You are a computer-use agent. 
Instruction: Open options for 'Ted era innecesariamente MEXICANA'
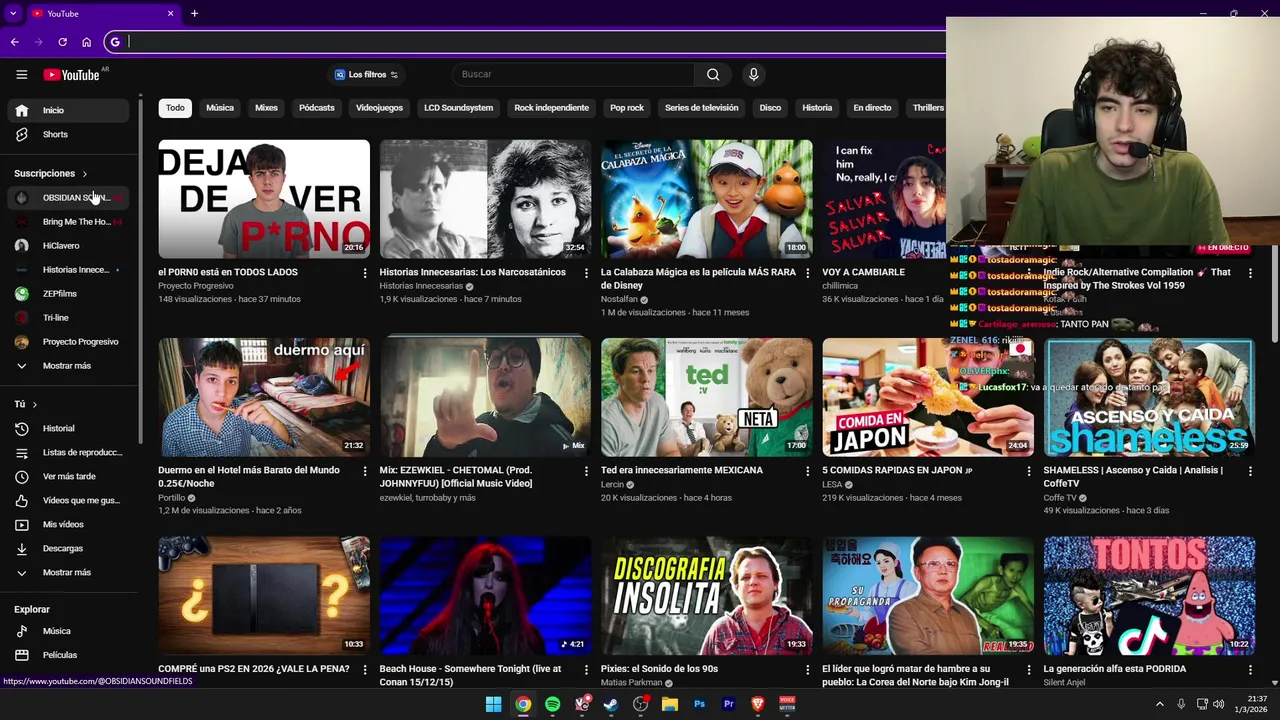point(807,471)
